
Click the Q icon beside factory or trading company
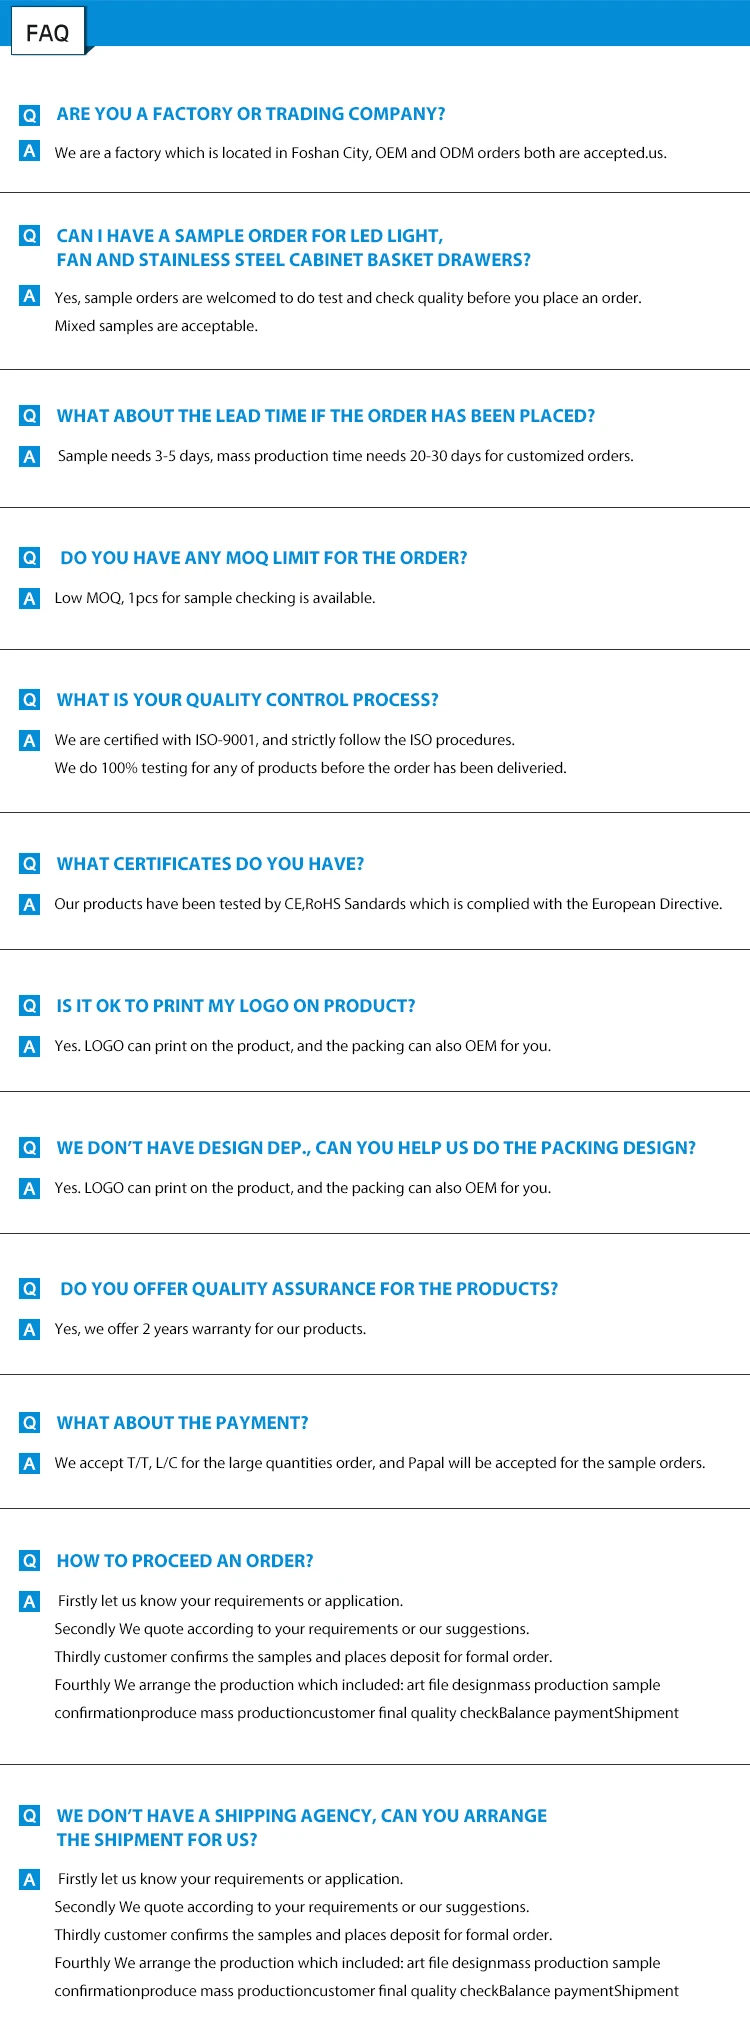tap(30, 115)
